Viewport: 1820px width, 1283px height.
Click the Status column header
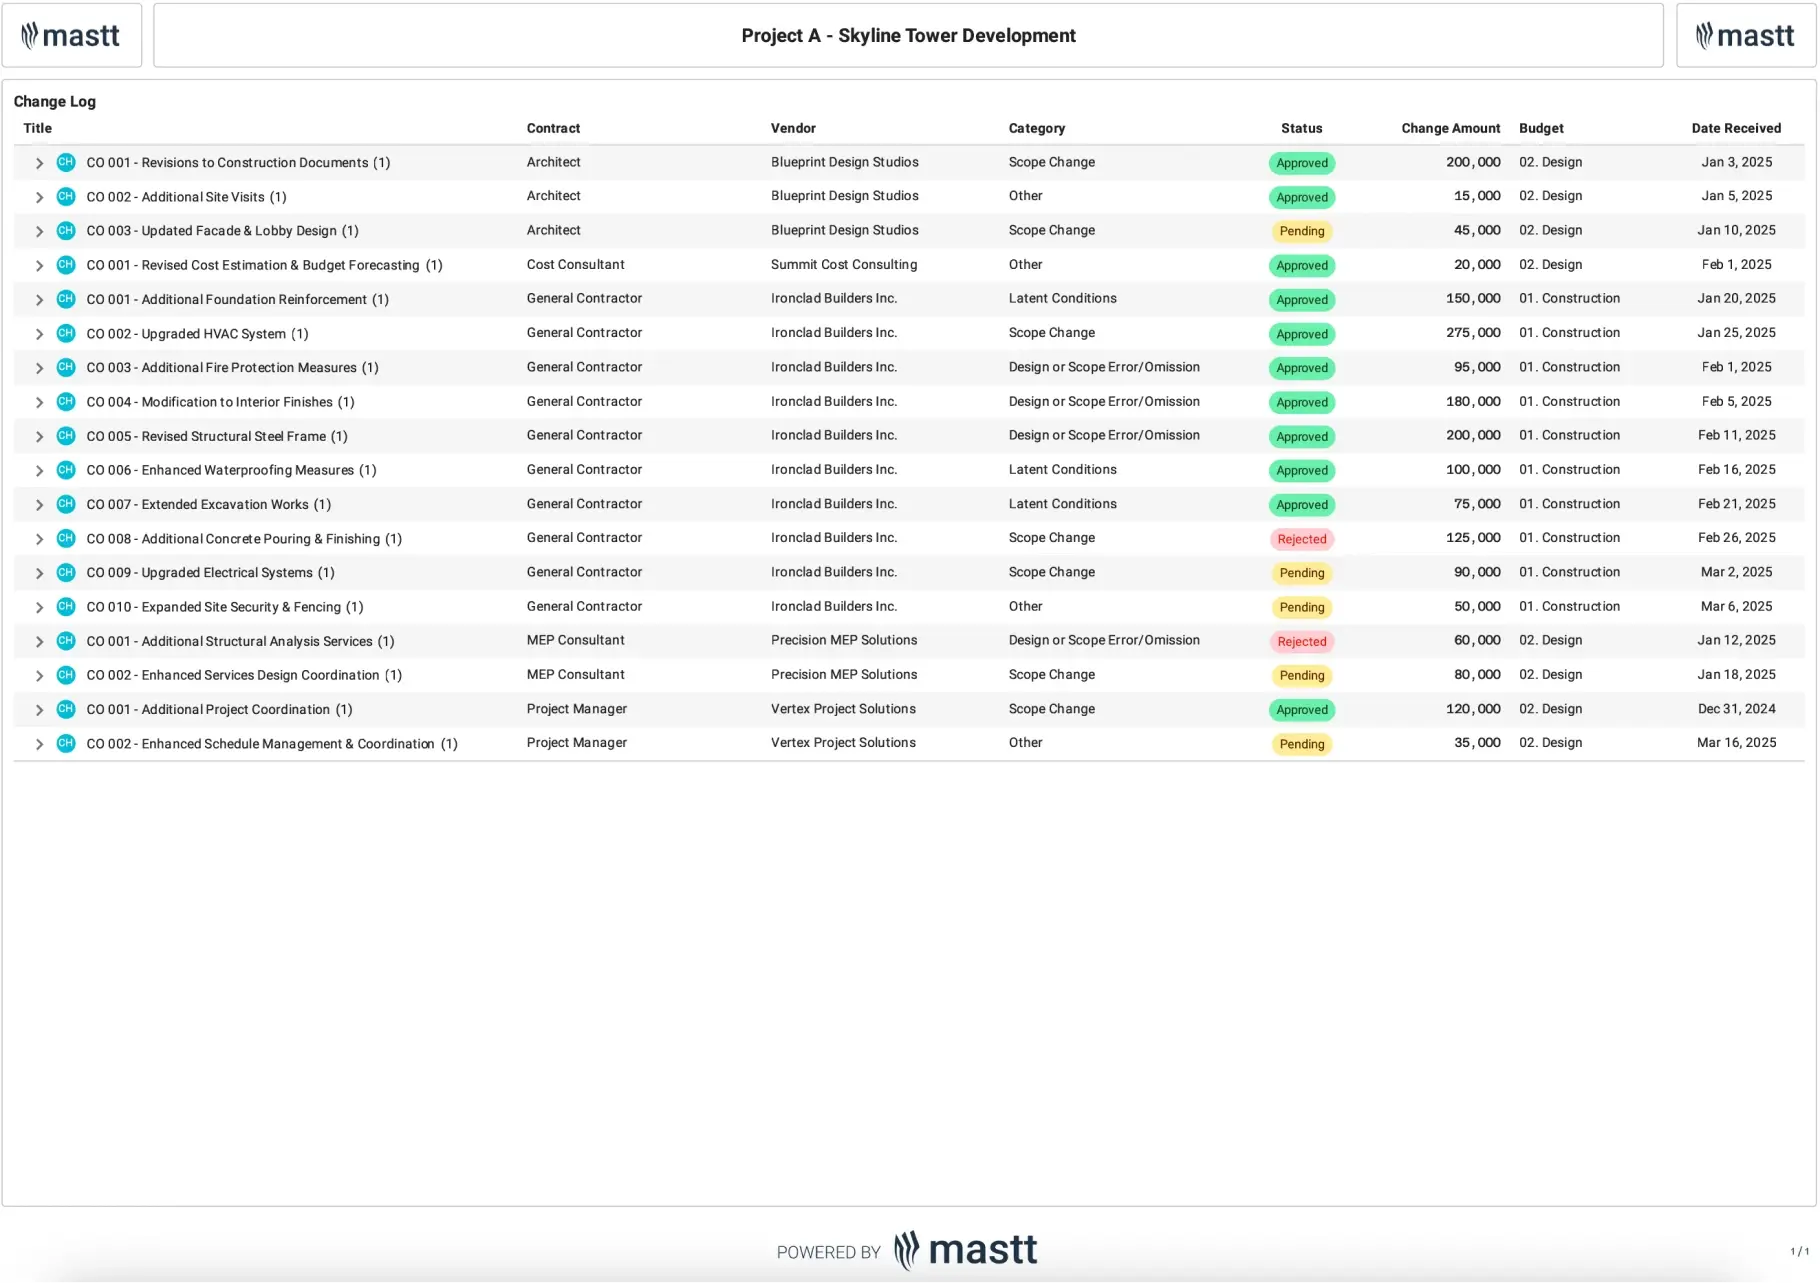[1301, 128]
